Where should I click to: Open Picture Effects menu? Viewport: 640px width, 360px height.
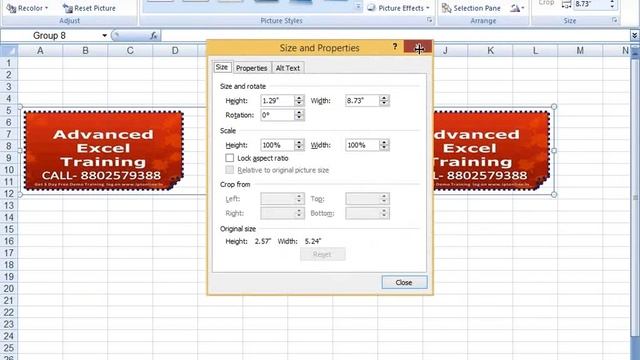(399, 8)
